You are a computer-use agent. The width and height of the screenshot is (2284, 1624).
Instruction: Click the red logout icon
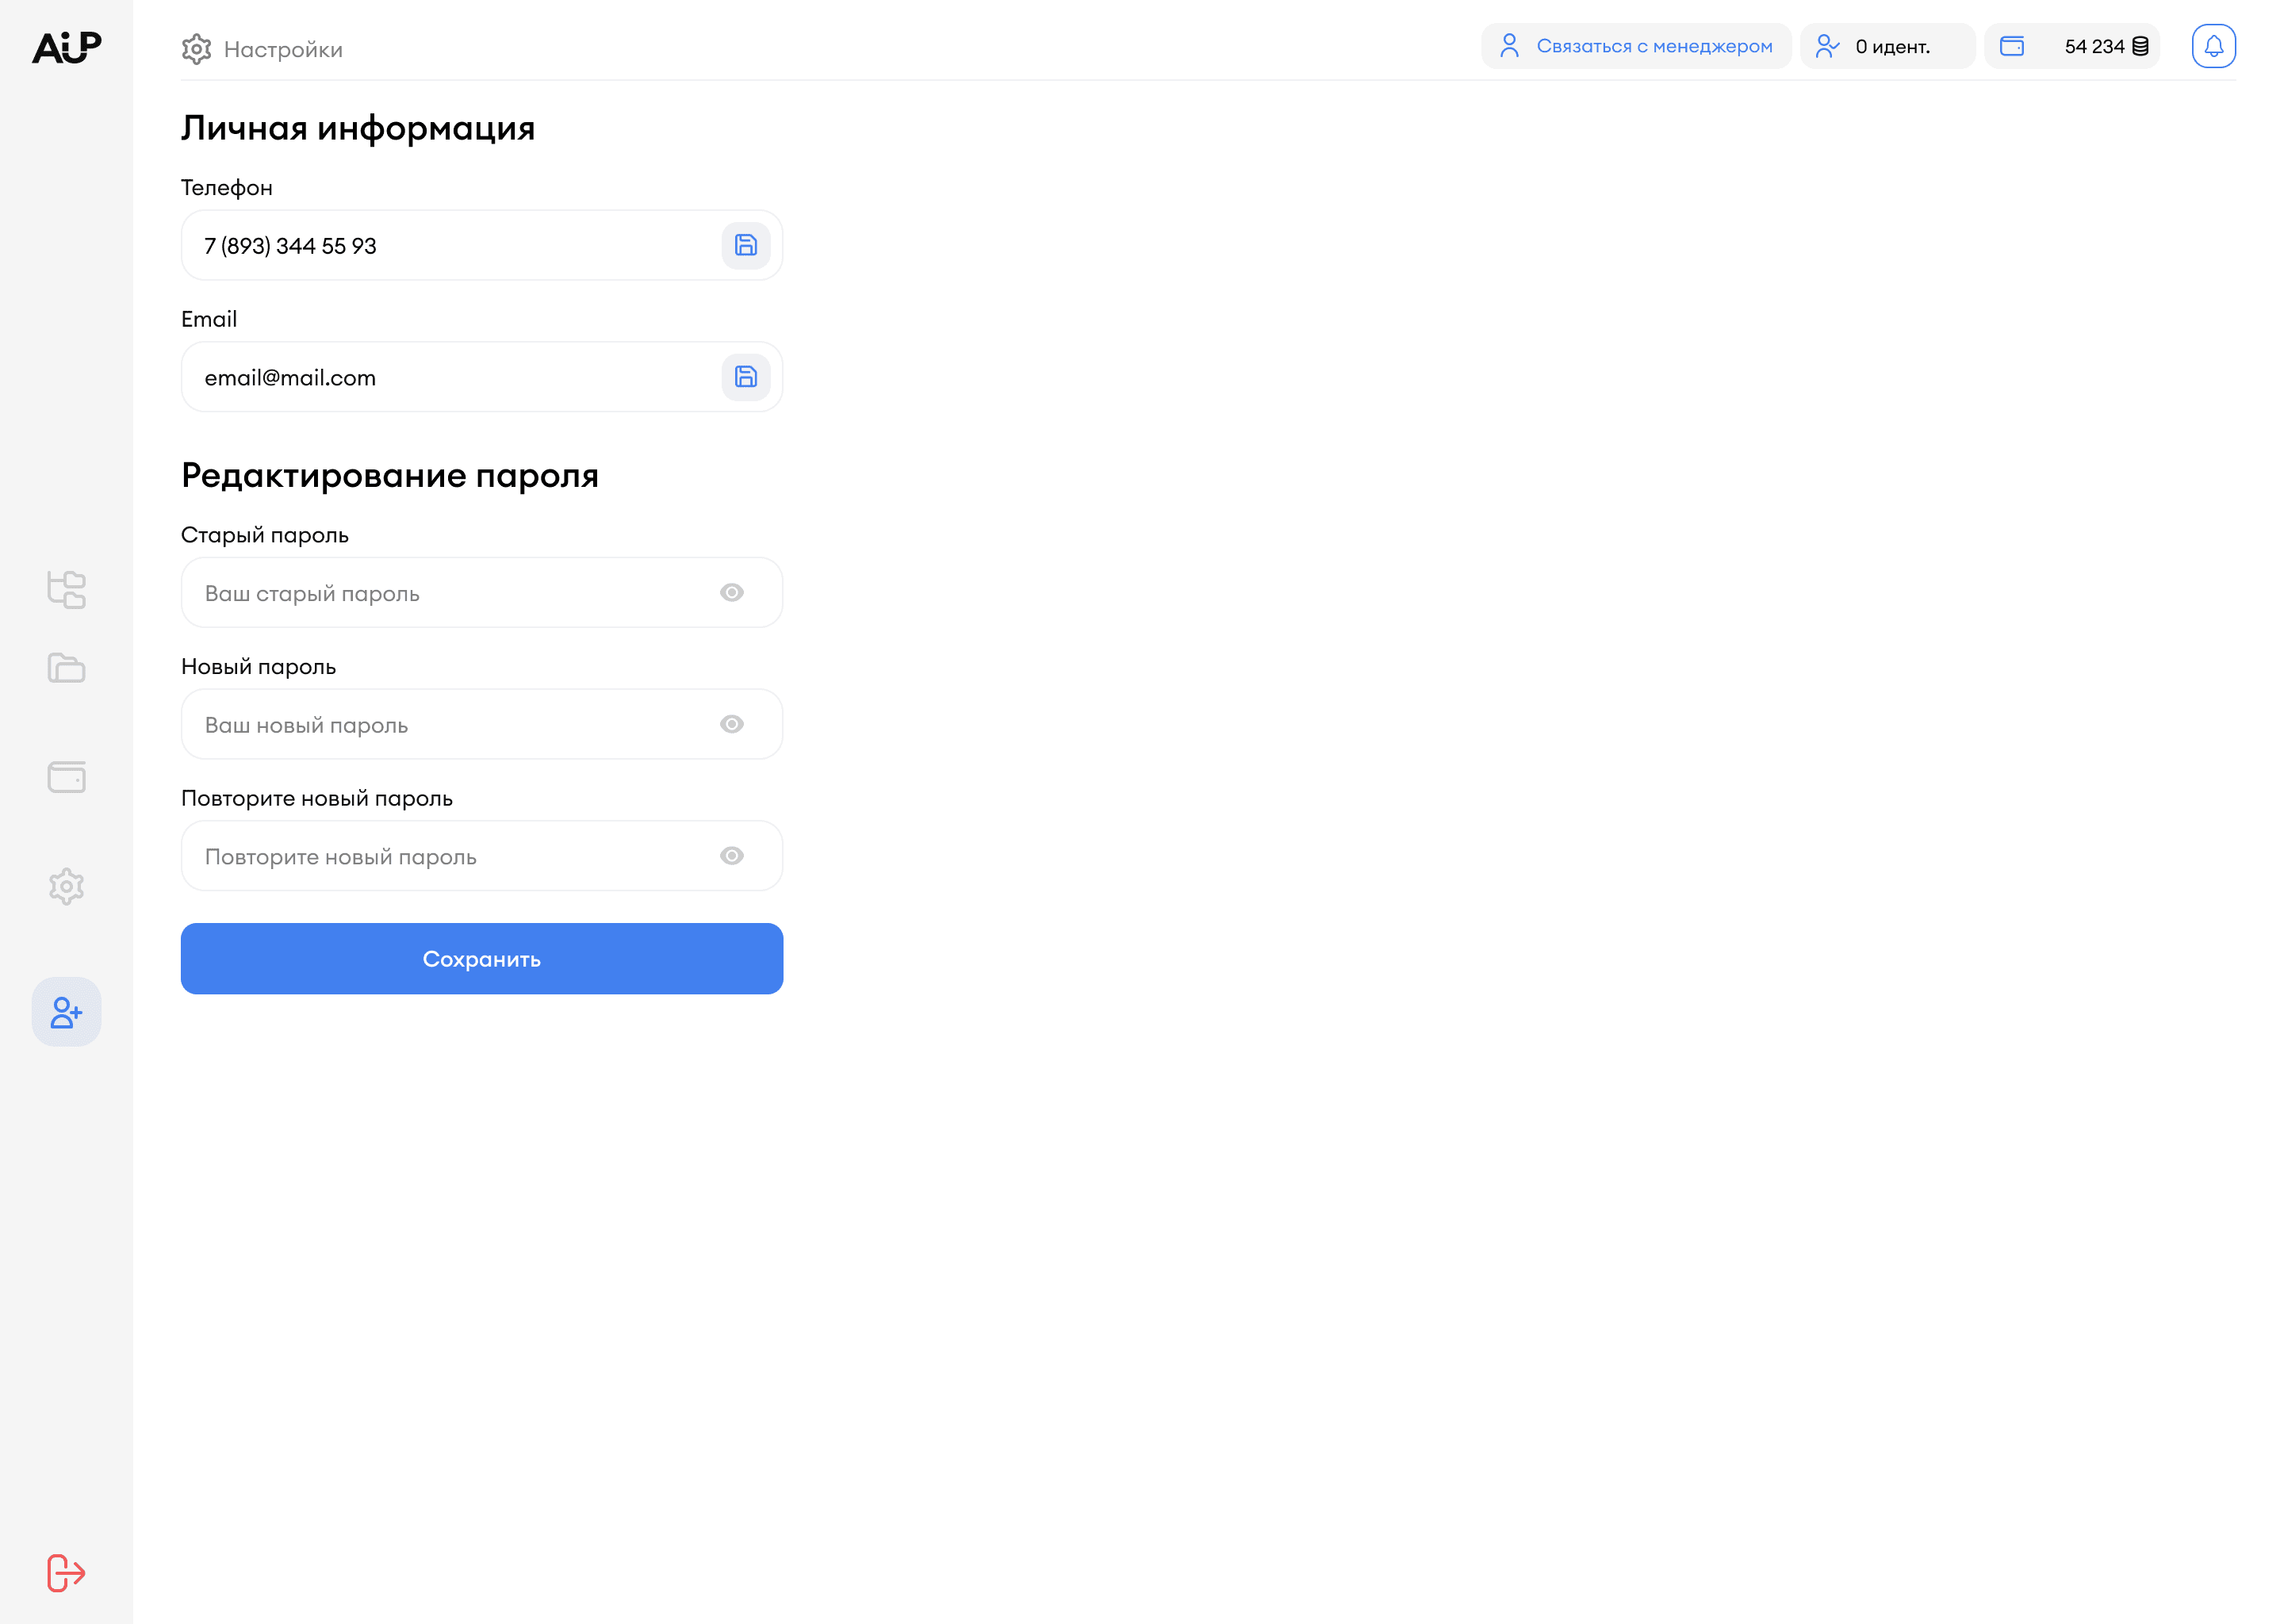(66, 1572)
